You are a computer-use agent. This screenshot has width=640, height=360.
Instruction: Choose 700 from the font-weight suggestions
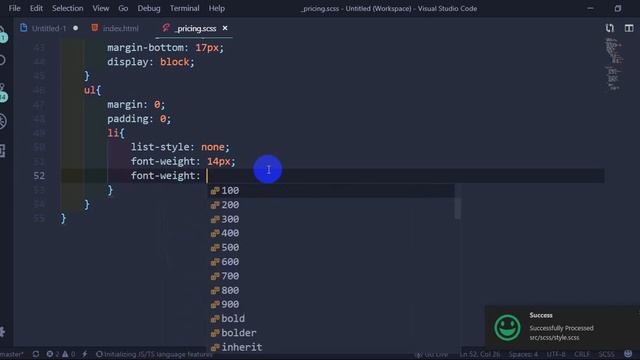[x=331, y=276]
